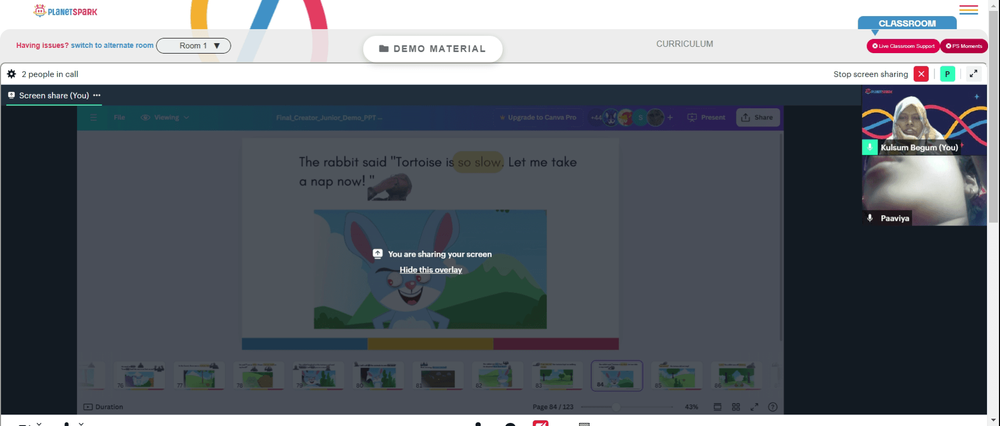Add collaborator with plus icon
Viewport: 1000px width, 426px height.
[x=670, y=117]
